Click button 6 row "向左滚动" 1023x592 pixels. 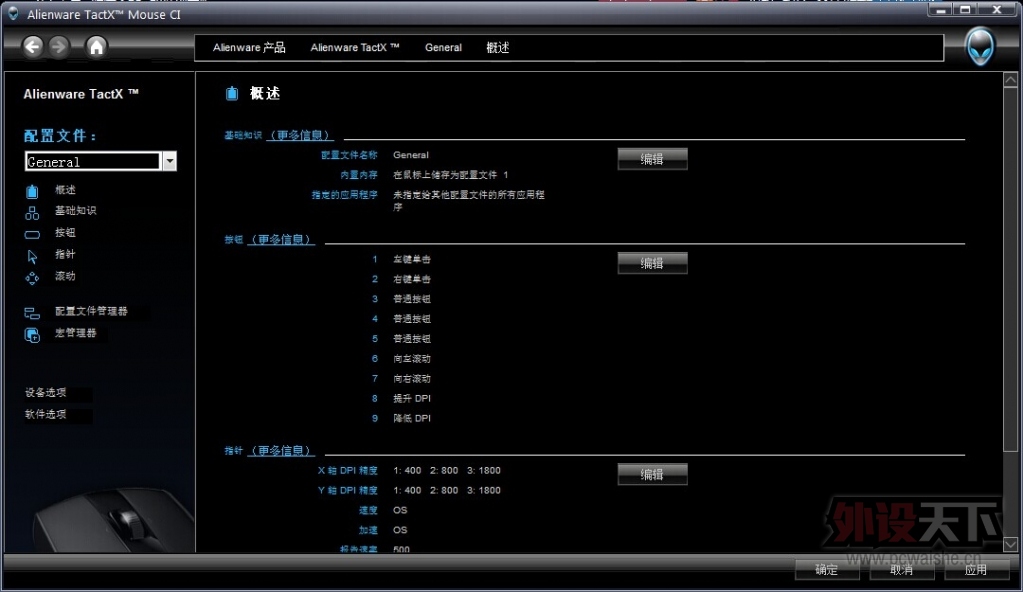click(x=412, y=358)
